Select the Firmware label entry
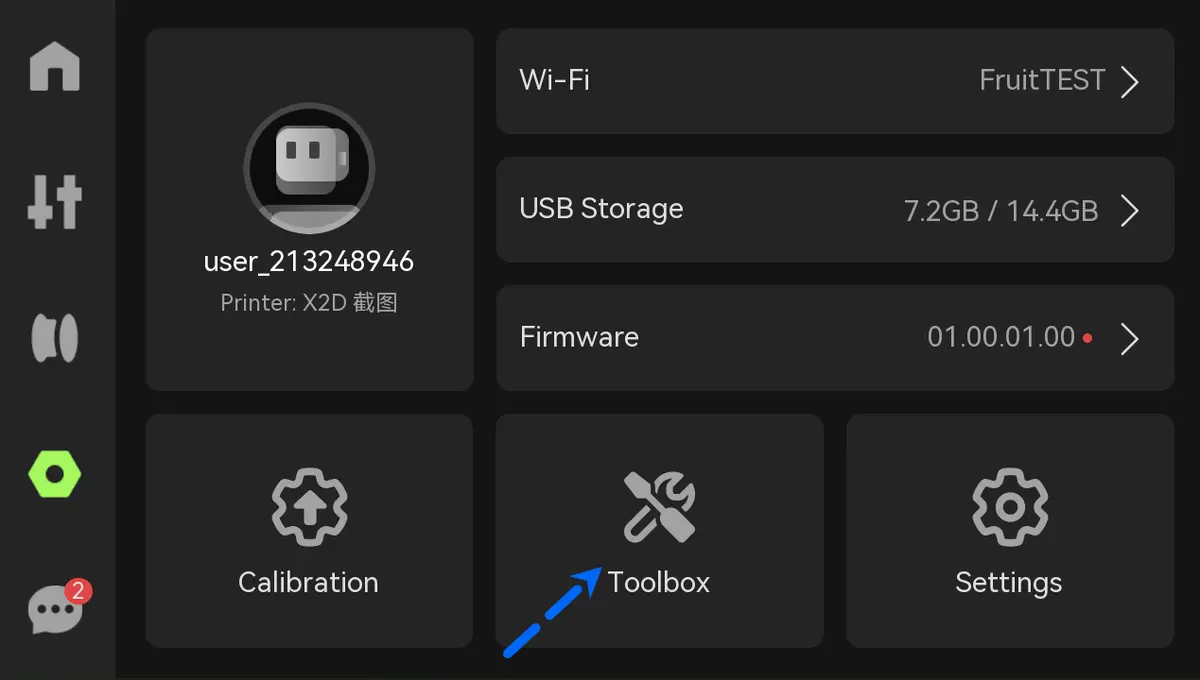The image size is (1200, 680). pyautogui.click(x=579, y=337)
